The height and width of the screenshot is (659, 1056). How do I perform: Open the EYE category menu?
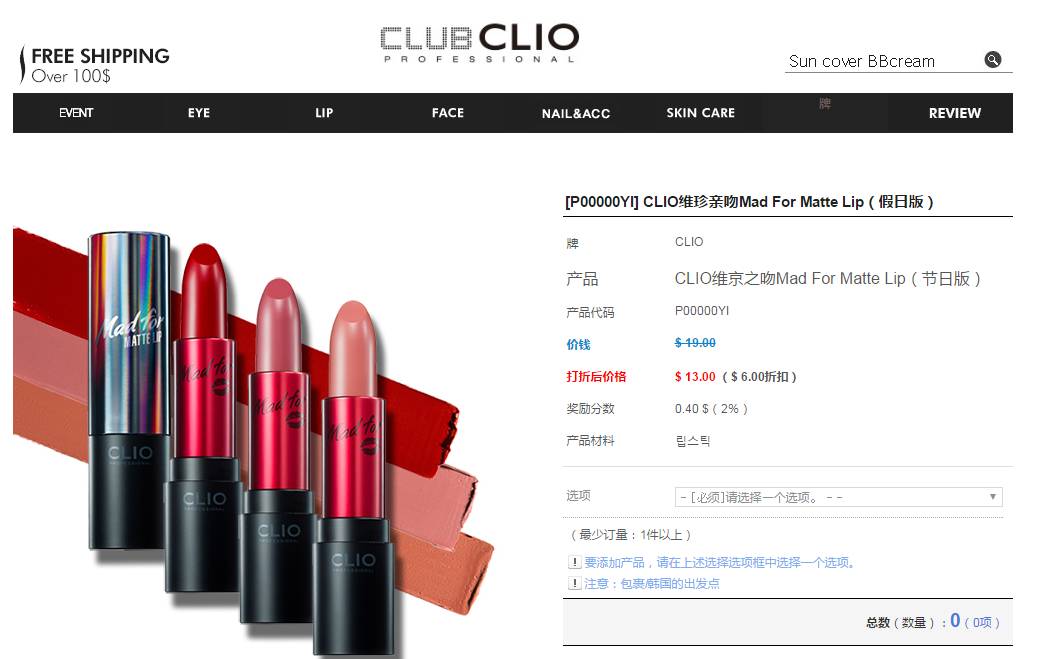[199, 113]
